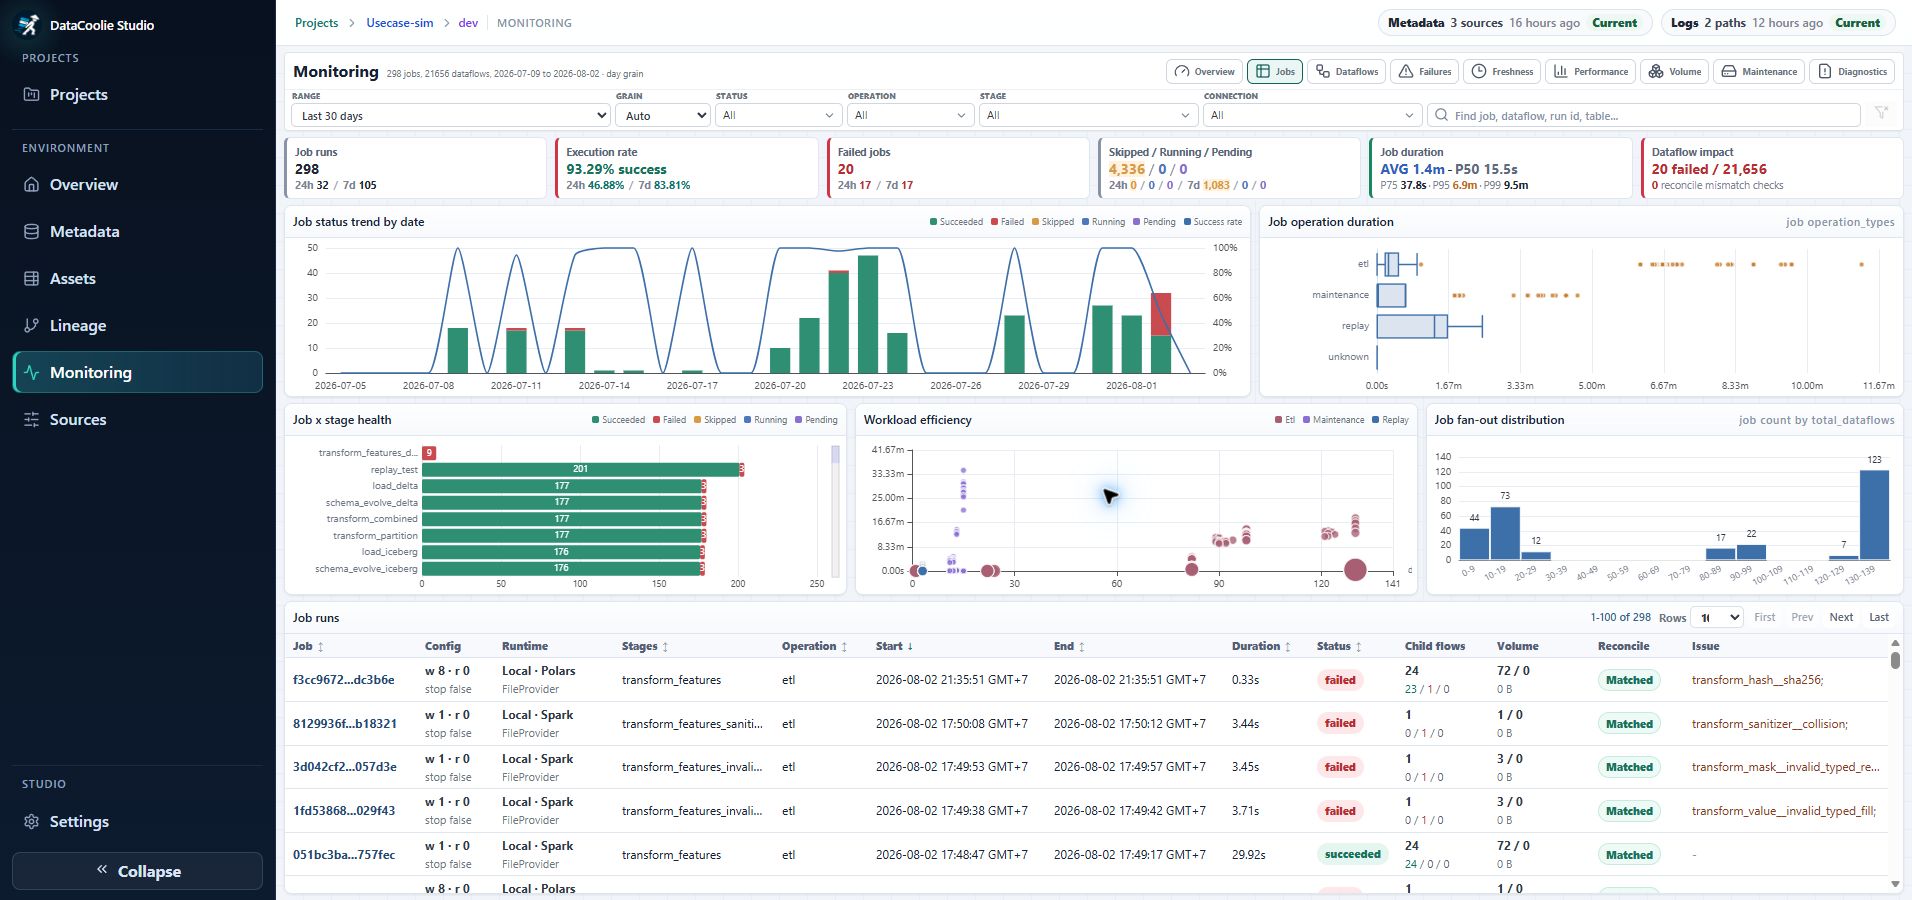Open the Range dropdown Last 30 days
The image size is (1912, 900).
(451, 116)
